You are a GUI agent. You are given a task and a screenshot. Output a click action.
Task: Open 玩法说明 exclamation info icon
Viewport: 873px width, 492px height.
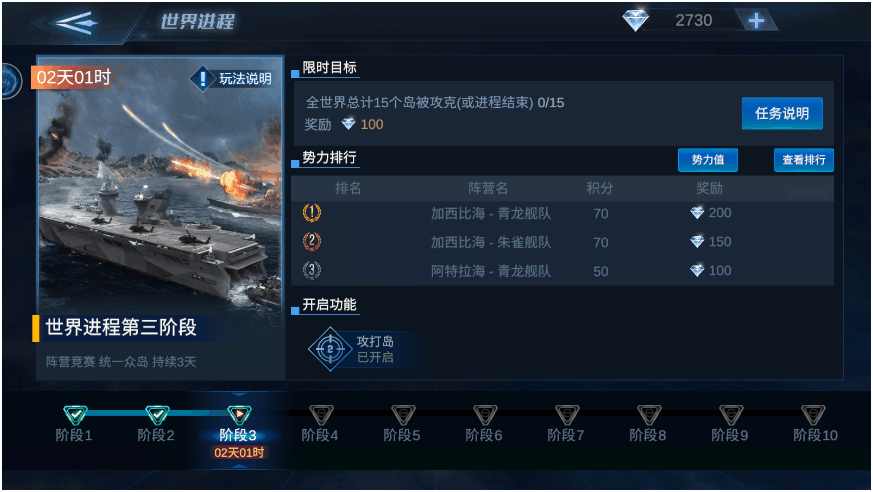pos(203,78)
